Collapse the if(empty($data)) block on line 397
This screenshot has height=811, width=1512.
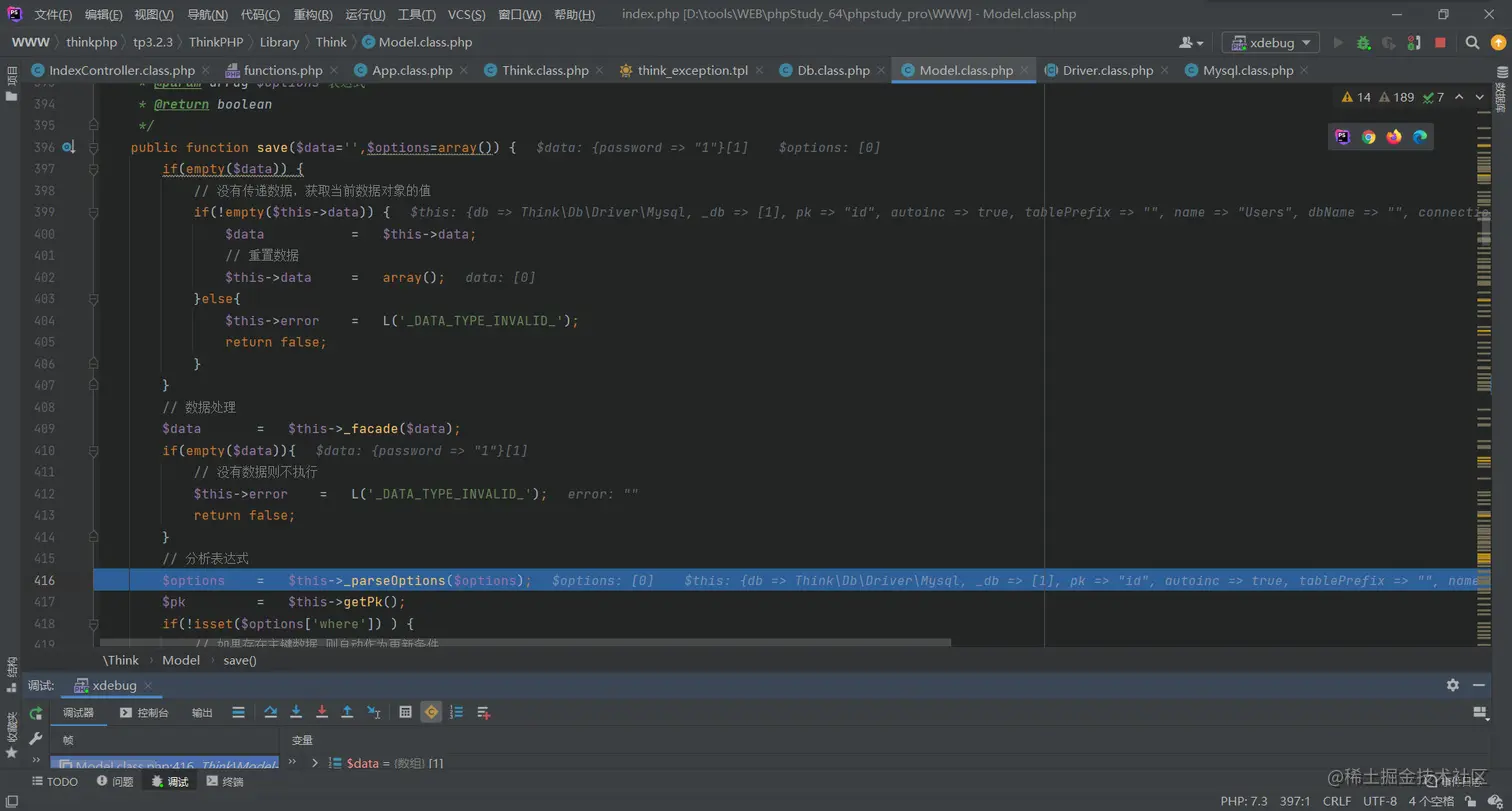[x=93, y=169]
